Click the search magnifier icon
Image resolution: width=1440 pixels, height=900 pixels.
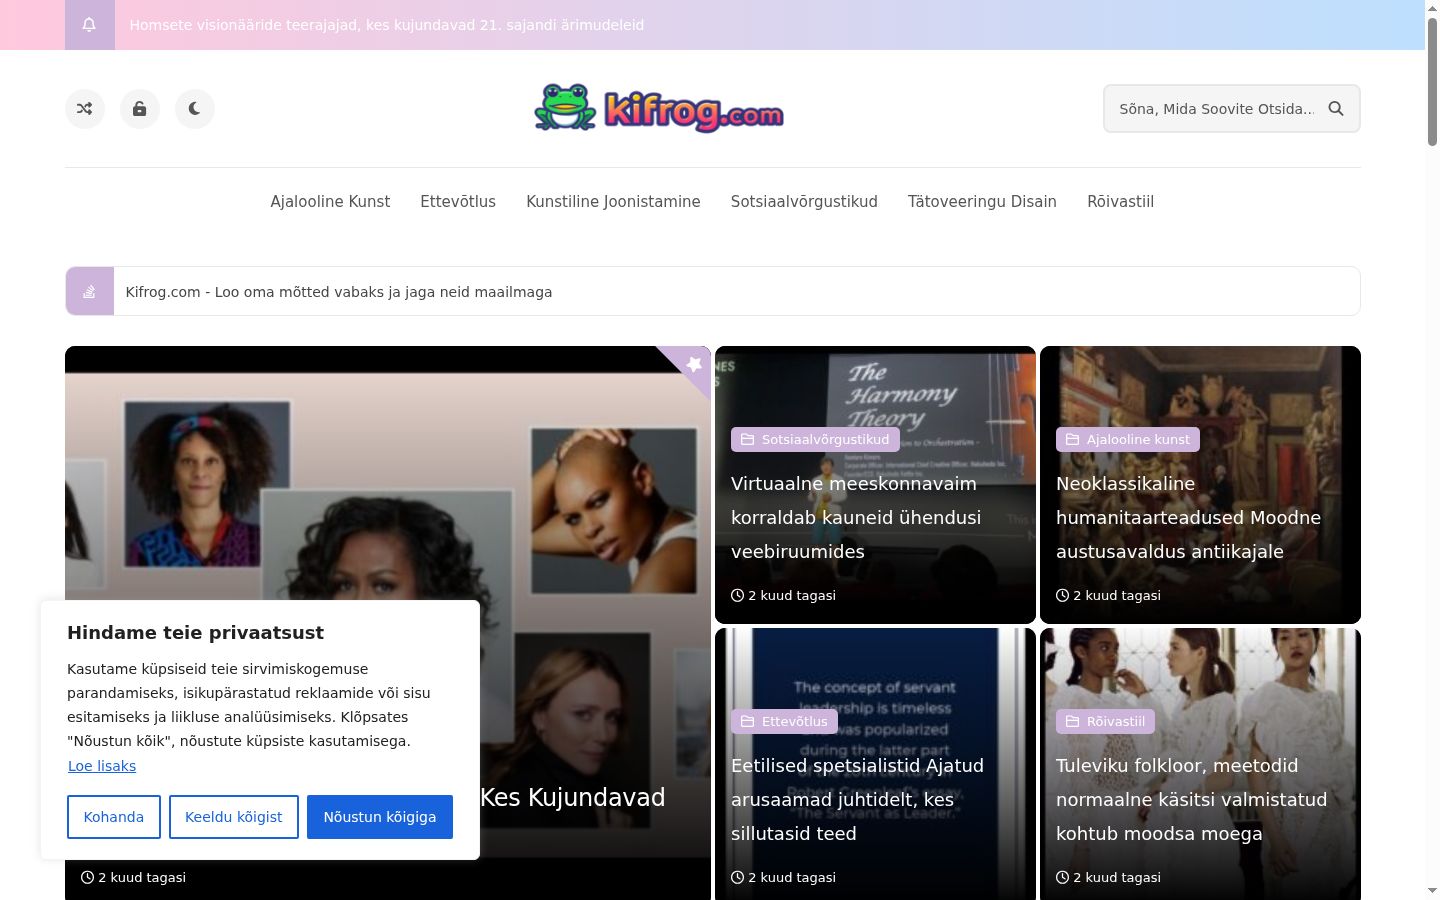(x=1336, y=109)
